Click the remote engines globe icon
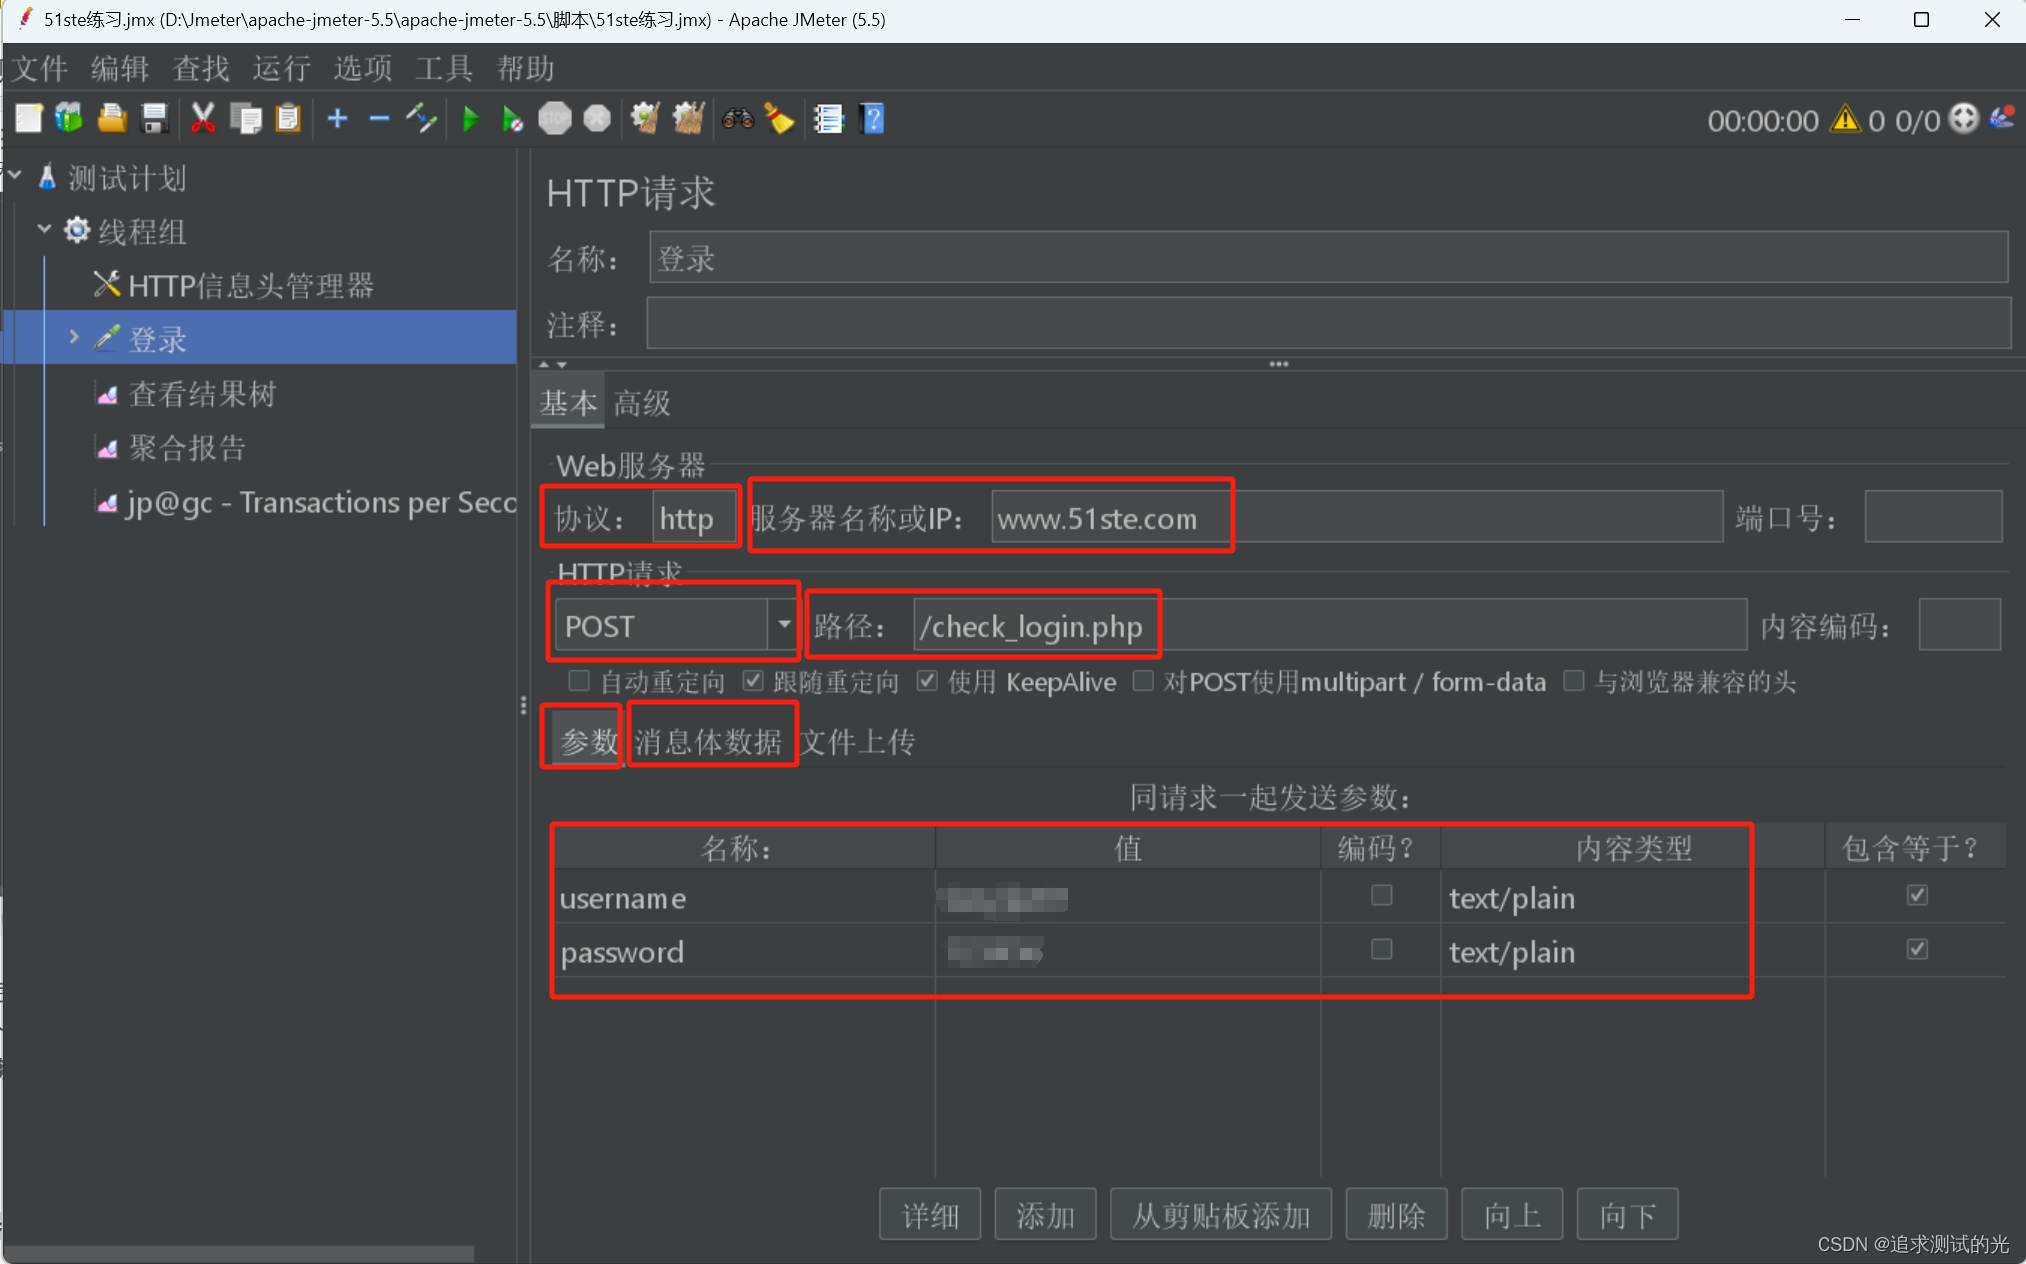 click(1964, 119)
